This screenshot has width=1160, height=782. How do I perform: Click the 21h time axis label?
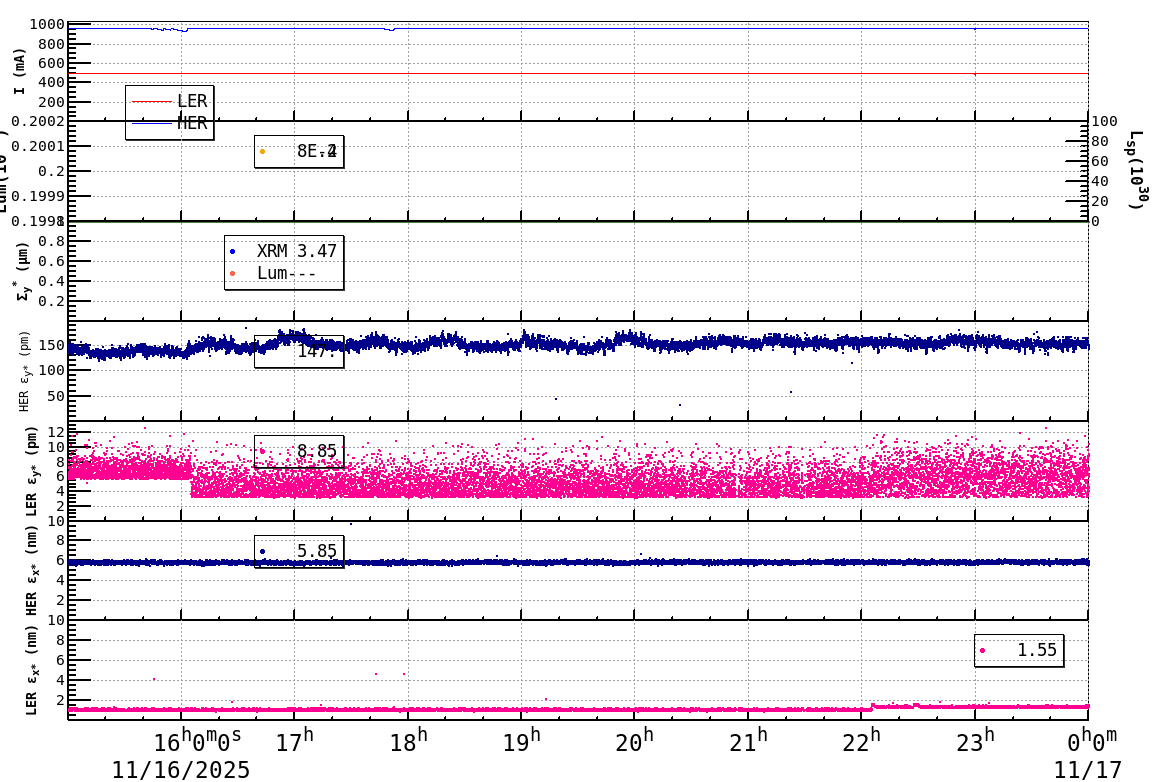[x=748, y=741]
